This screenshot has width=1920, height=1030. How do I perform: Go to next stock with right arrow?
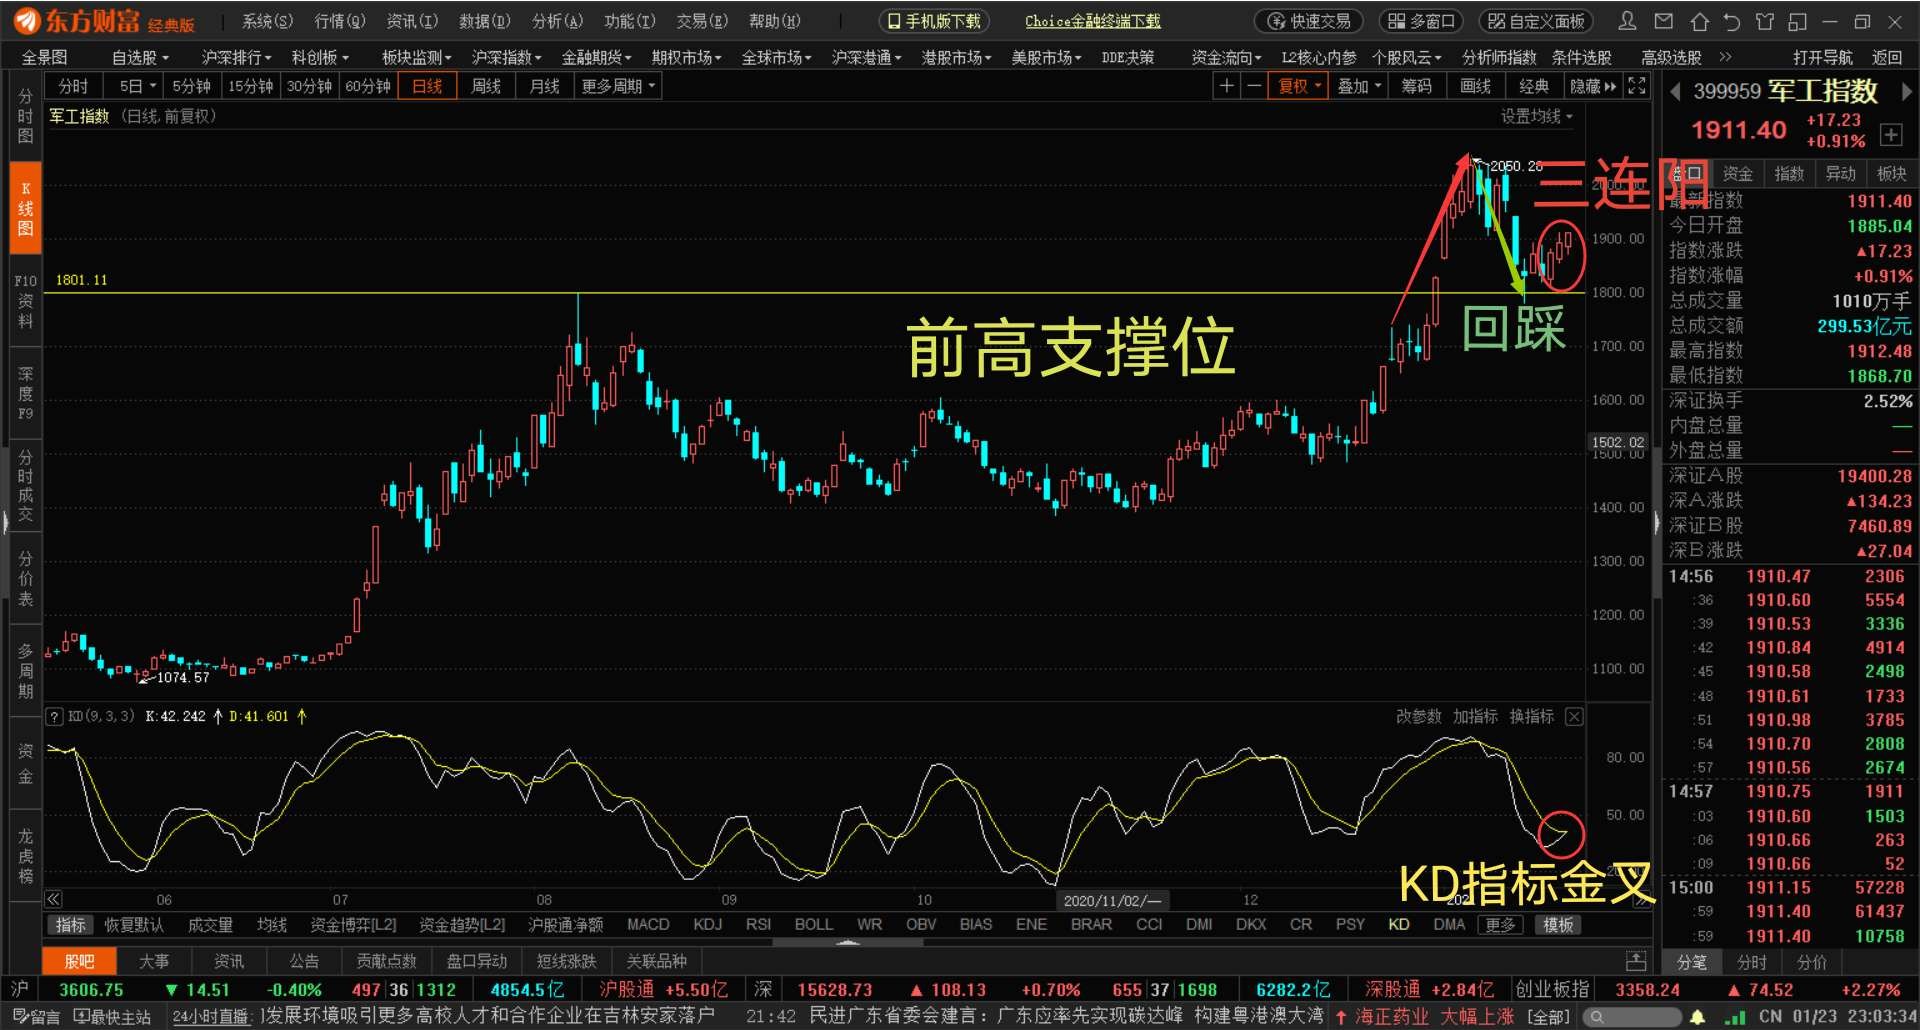1906,92
